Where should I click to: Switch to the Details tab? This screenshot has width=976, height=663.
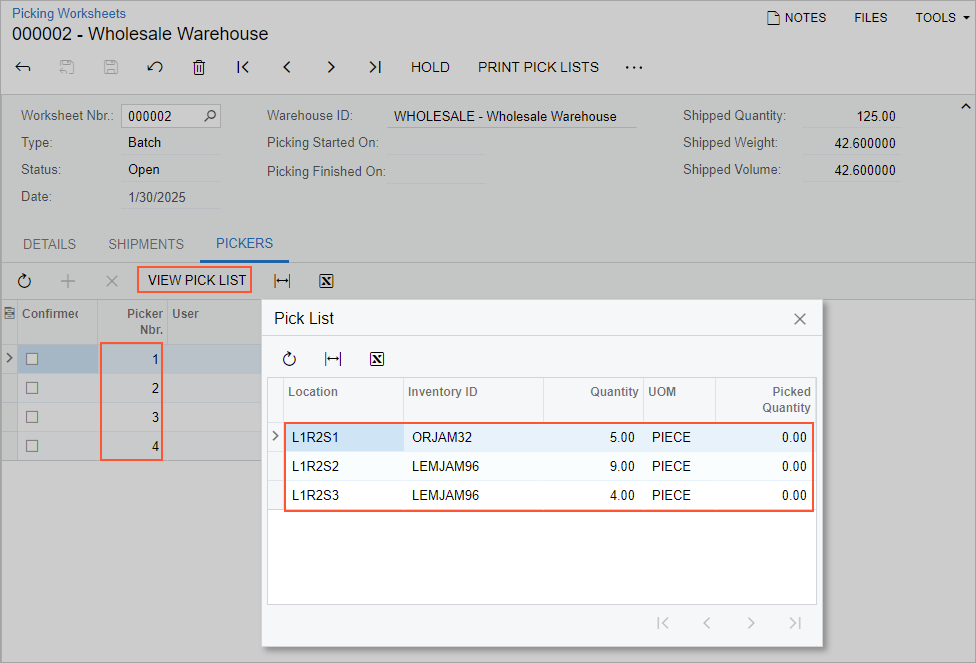tap(49, 244)
